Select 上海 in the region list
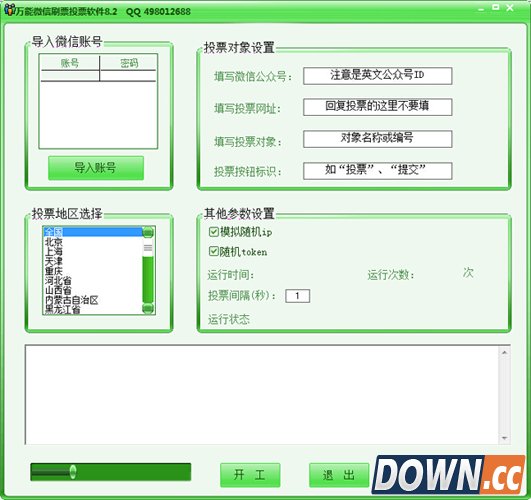The height and width of the screenshot is (500, 531). (93, 251)
